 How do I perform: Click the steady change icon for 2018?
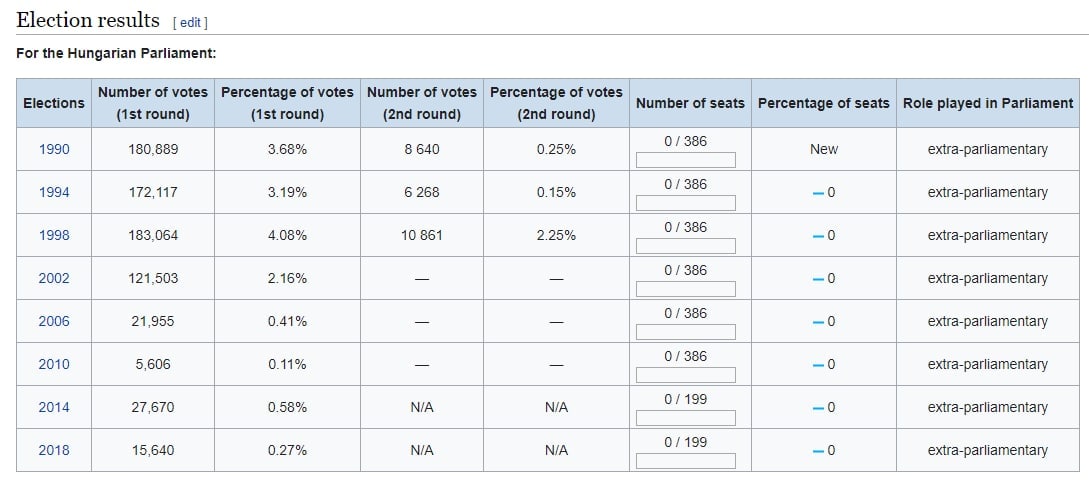(818, 451)
